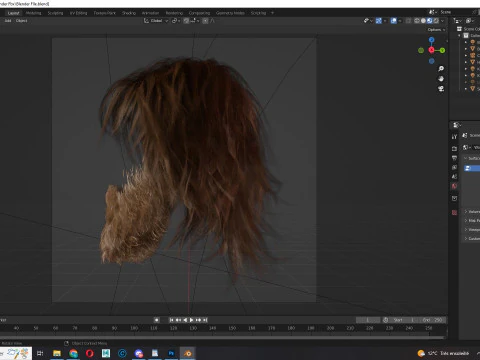Click the proportional editing icon in header
Image resolution: width=480 pixels, height=360 pixels.
click(x=205, y=21)
